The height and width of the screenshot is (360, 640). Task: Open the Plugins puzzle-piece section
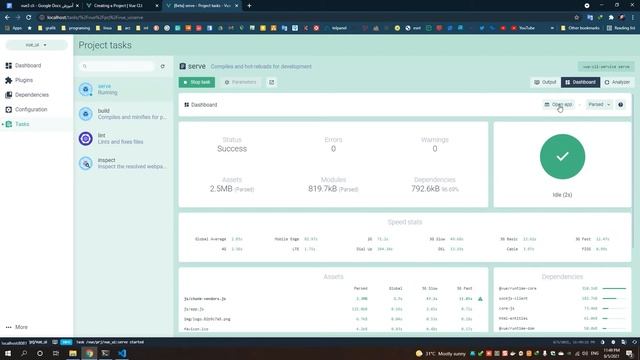(19, 80)
